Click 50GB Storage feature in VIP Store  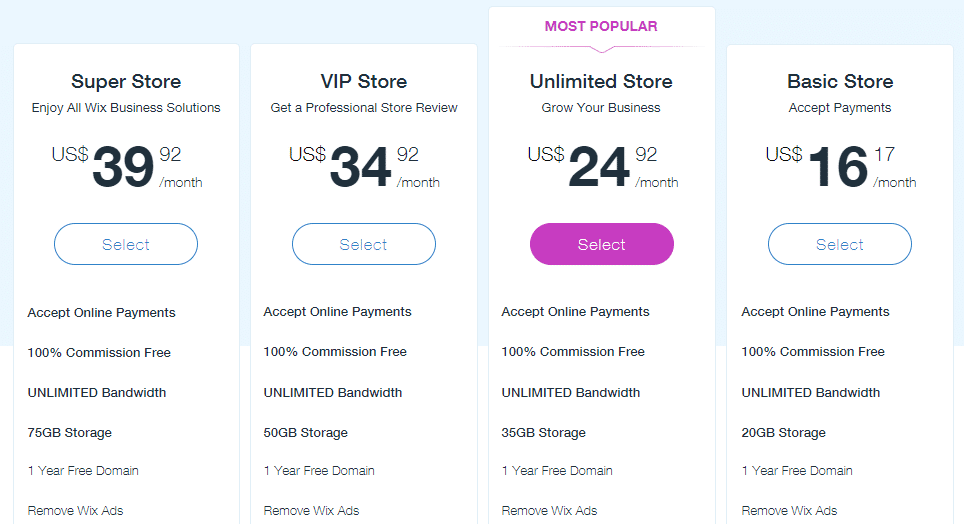pos(306,433)
